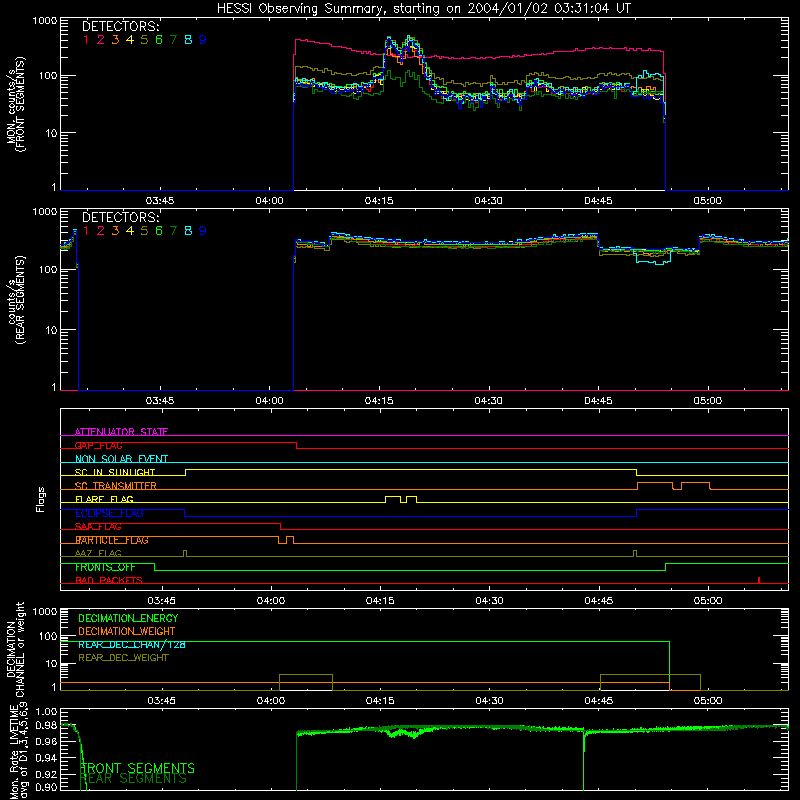The height and width of the screenshot is (800, 800).
Task: Select detector number 9 in front segments legend
Action: point(203,40)
